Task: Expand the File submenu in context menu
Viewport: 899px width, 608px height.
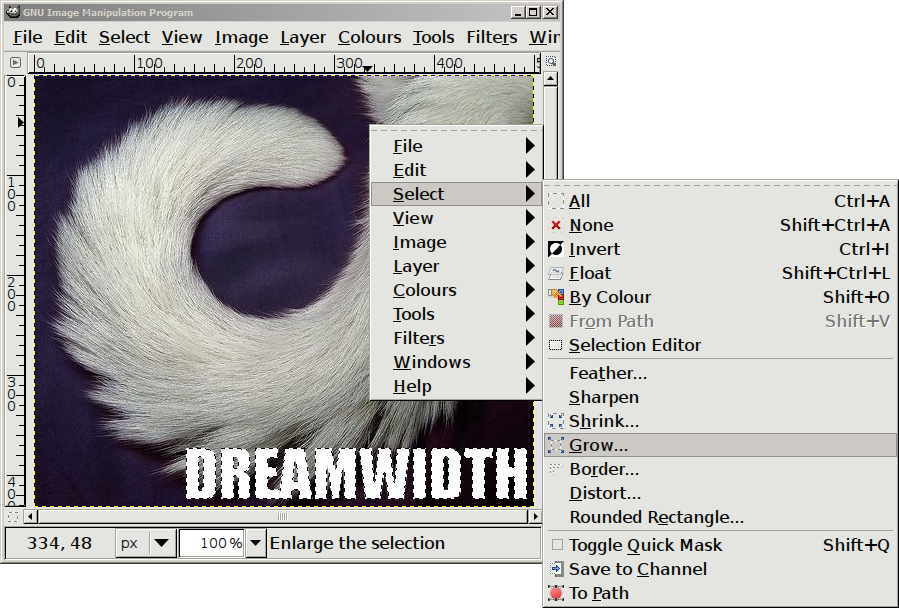Action: pos(456,146)
